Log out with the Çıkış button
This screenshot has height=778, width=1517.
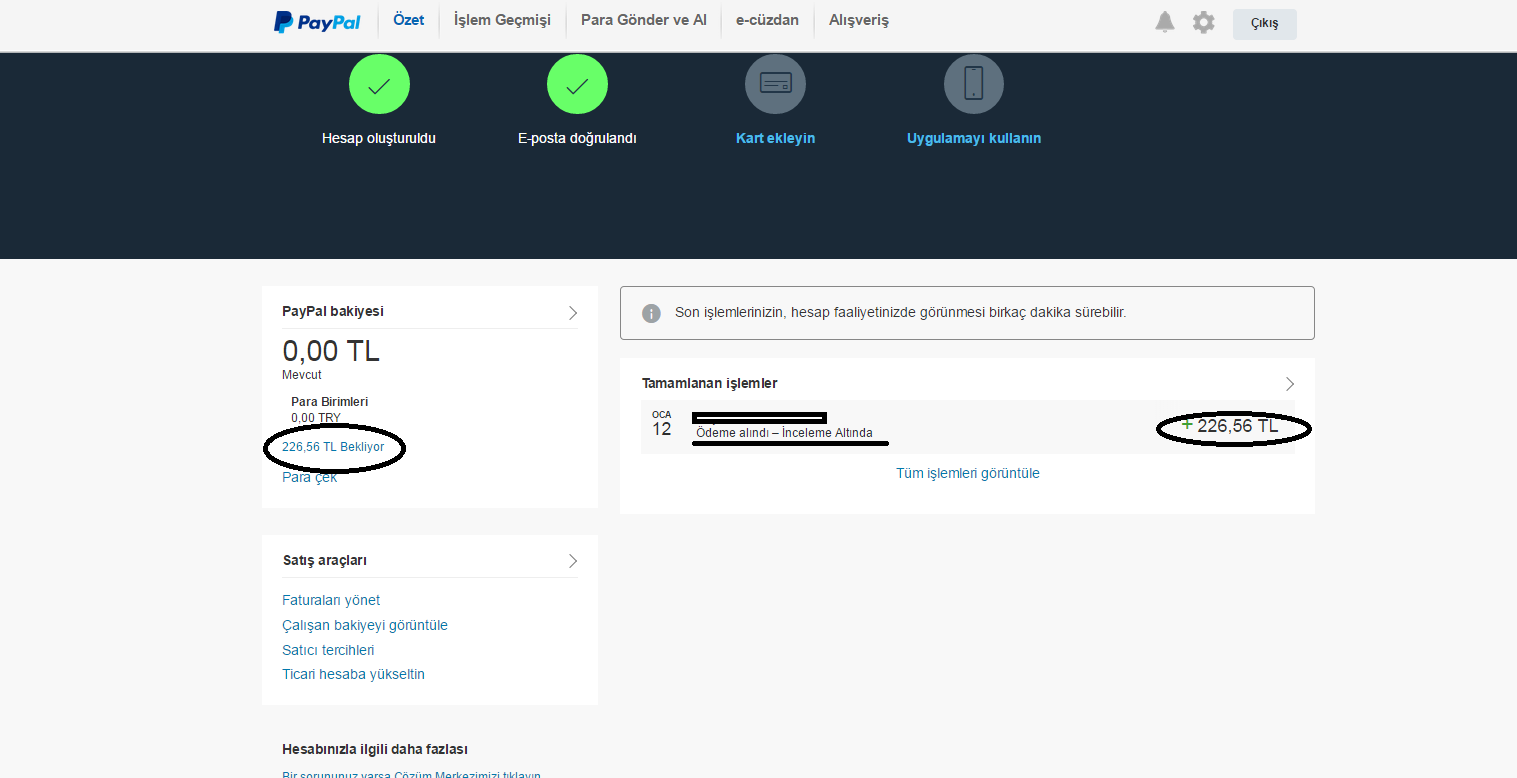[x=1265, y=24]
